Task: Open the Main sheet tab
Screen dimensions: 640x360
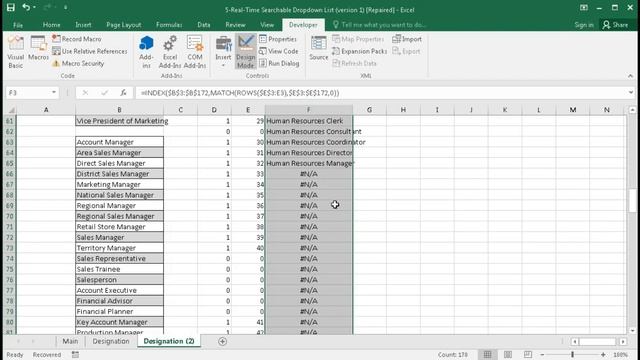Action: (70, 341)
